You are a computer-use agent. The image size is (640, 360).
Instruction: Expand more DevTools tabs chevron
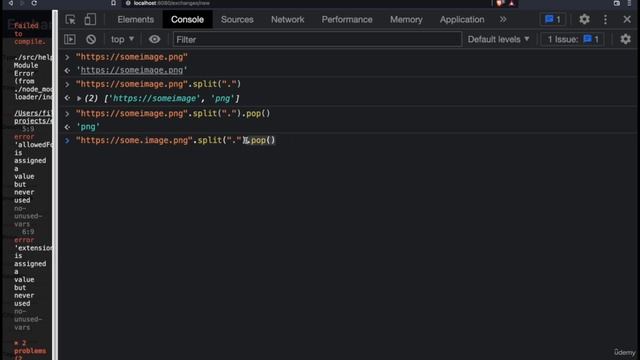tap(503, 20)
